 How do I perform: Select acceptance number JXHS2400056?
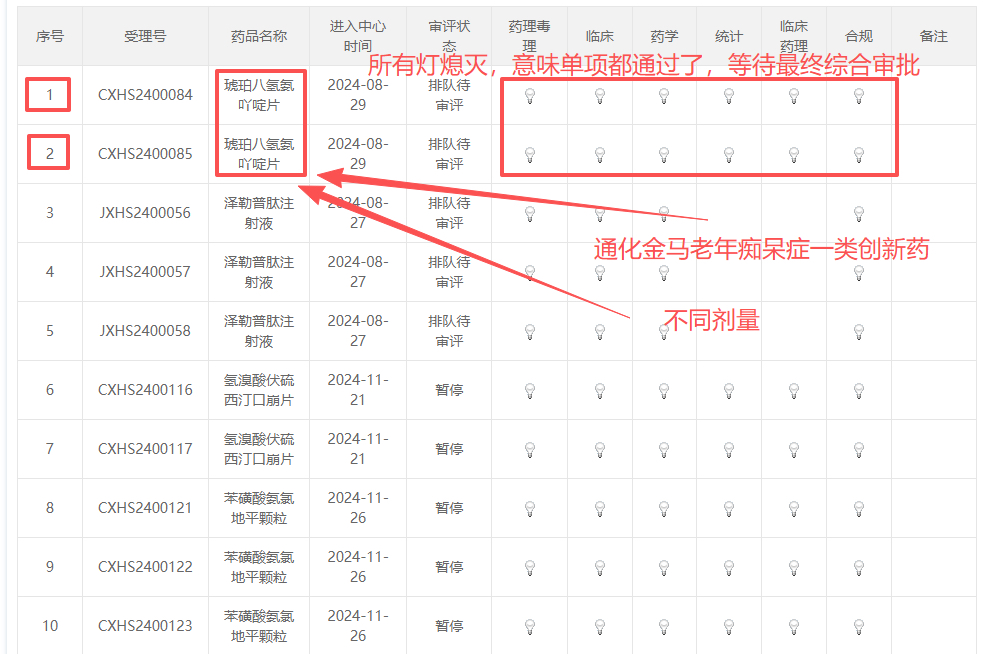pos(145,213)
